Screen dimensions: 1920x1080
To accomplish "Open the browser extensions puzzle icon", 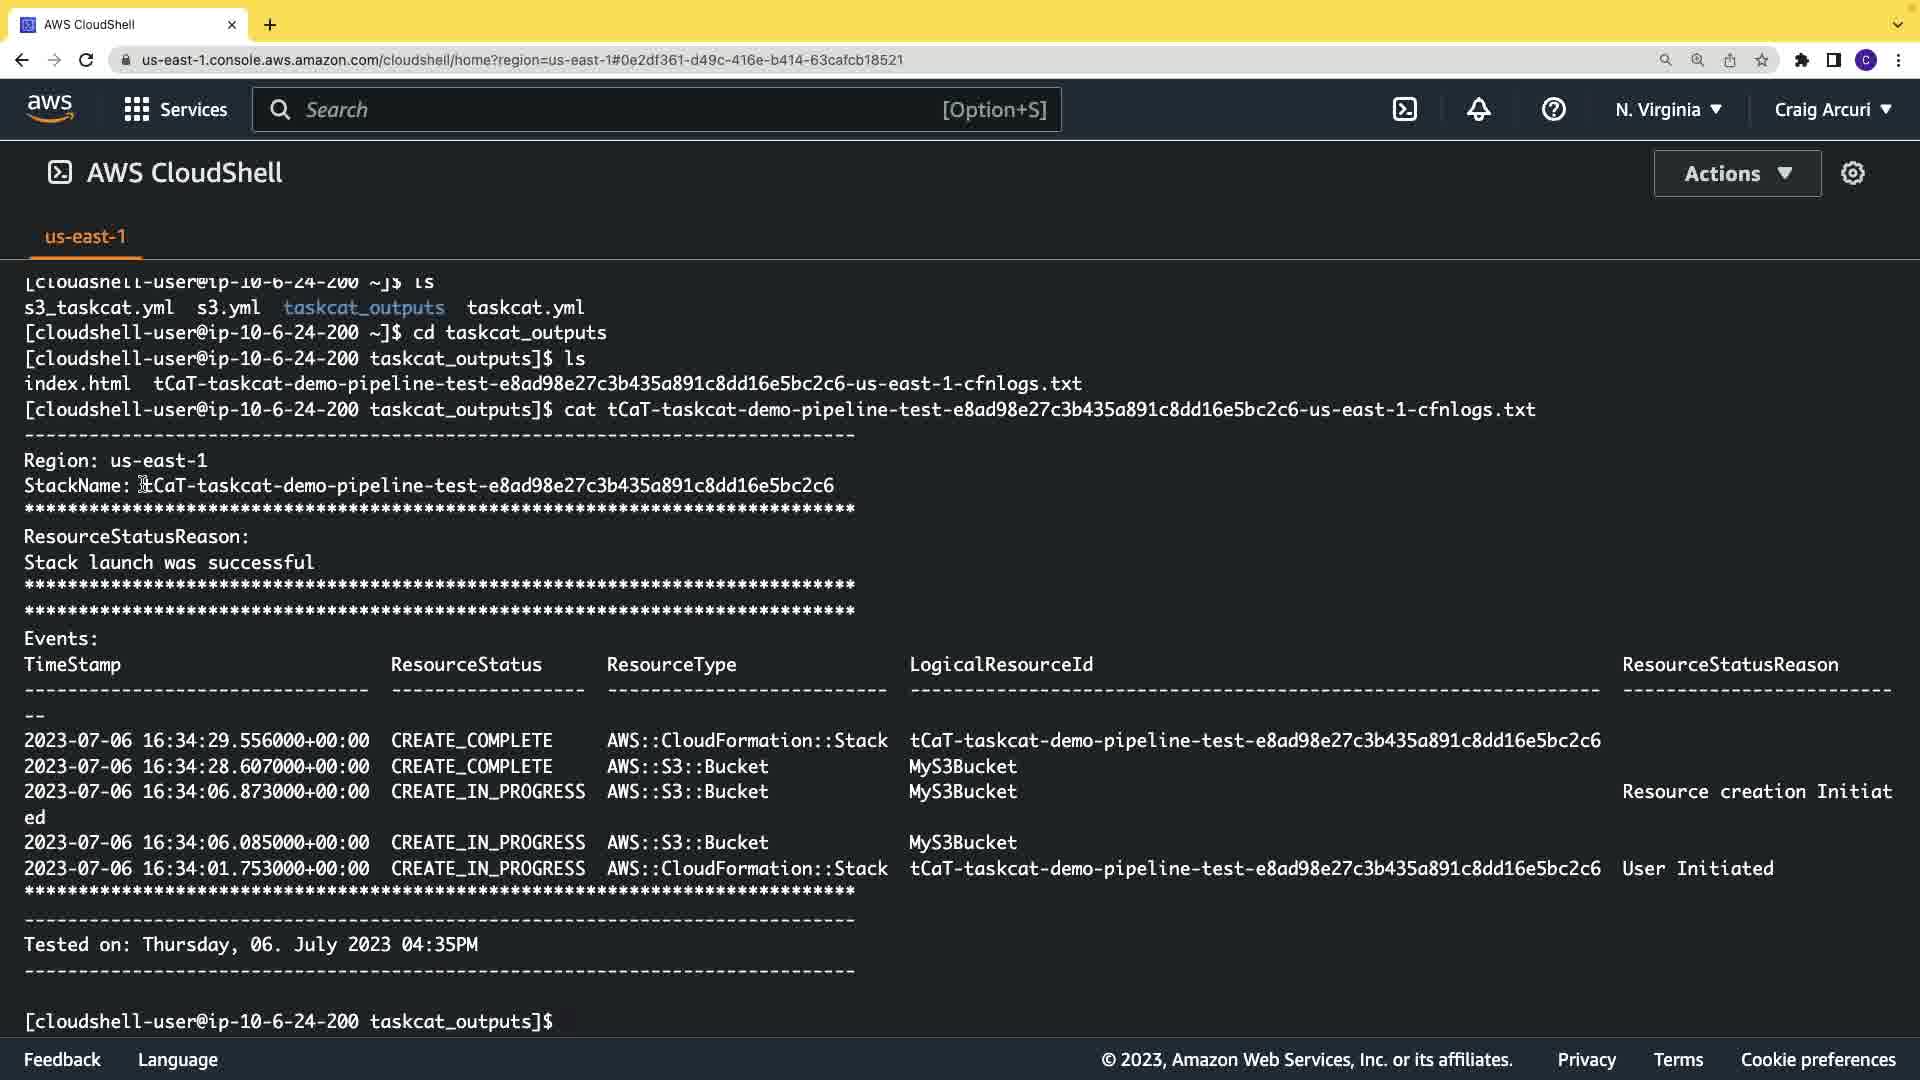I will point(1801,60).
